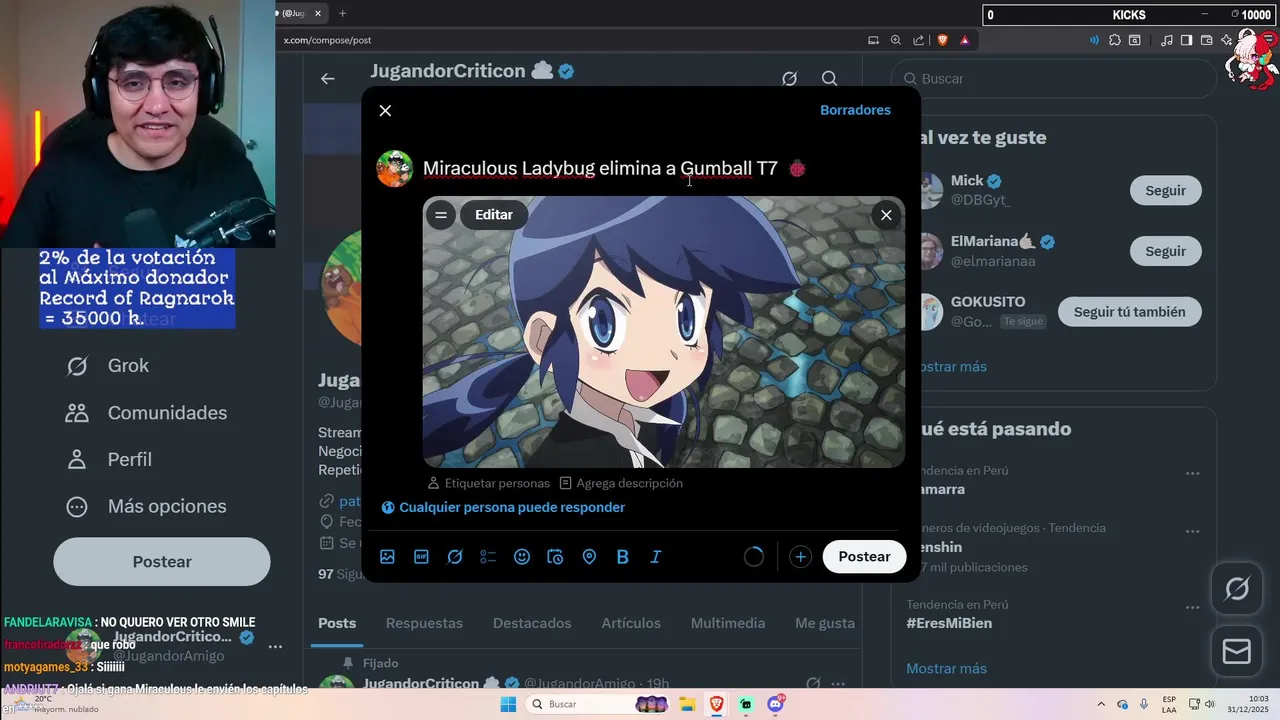Click Etiquetar personas under the image
This screenshot has height=720, width=1280.
(x=489, y=483)
